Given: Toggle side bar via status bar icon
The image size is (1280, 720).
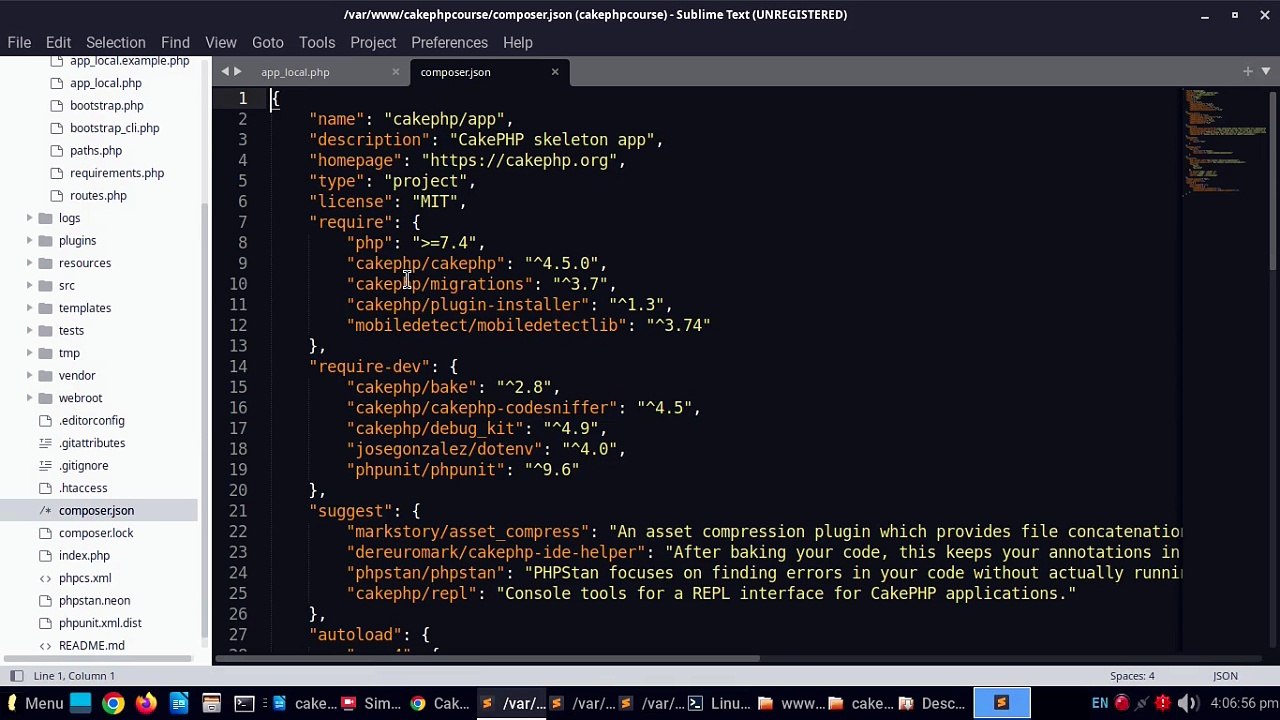Looking at the screenshot, I should pyautogui.click(x=16, y=676).
